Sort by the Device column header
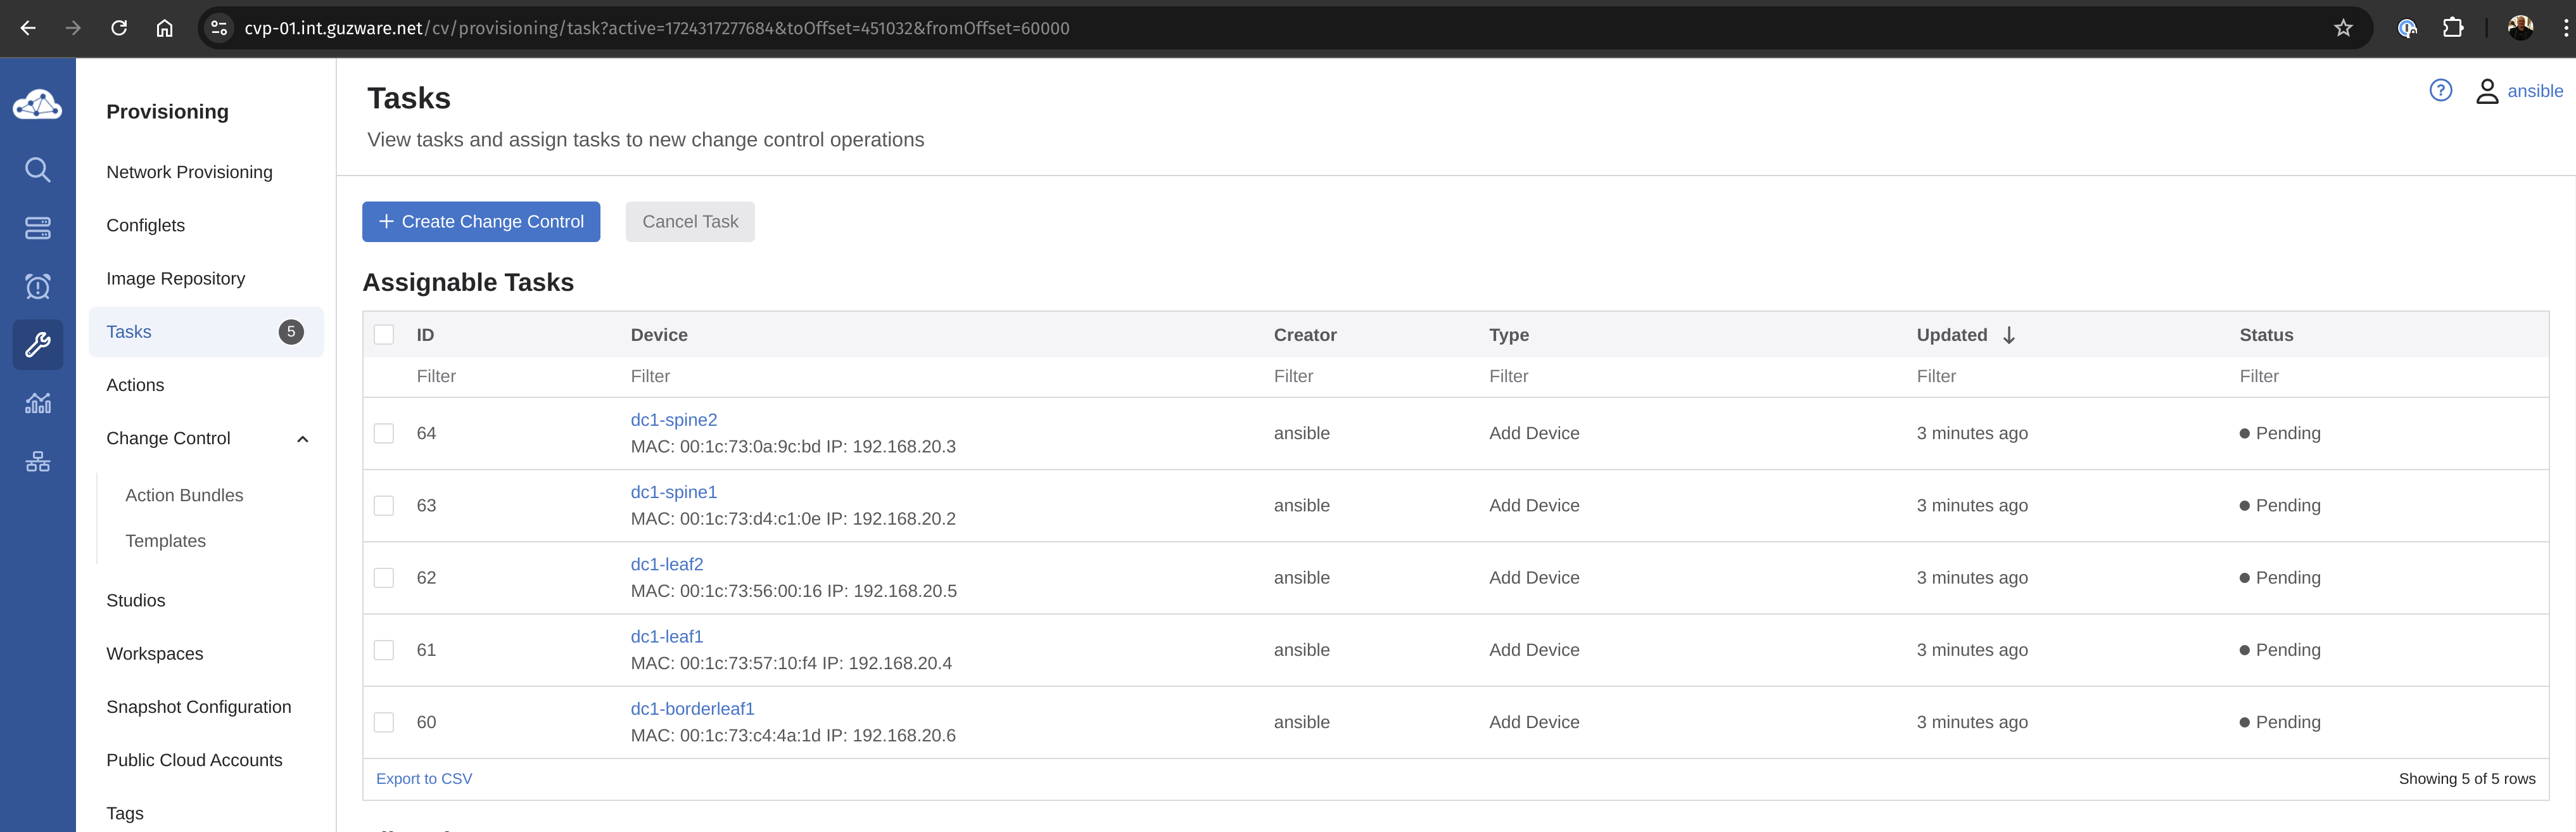The height and width of the screenshot is (832, 2576). pos(659,335)
